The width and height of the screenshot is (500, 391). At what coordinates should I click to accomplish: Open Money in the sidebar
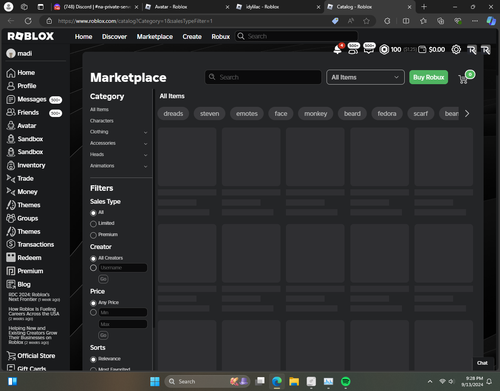pos(22,192)
